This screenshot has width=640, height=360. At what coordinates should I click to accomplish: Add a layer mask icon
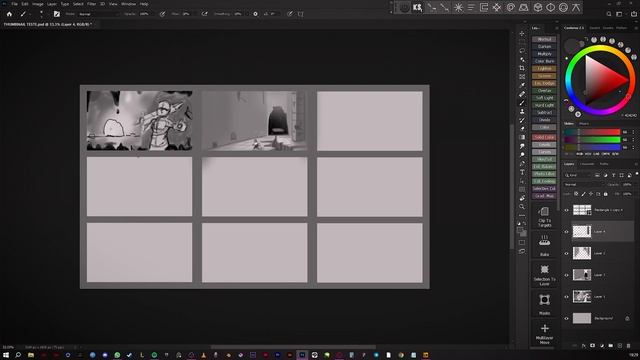[x=593, y=346]
